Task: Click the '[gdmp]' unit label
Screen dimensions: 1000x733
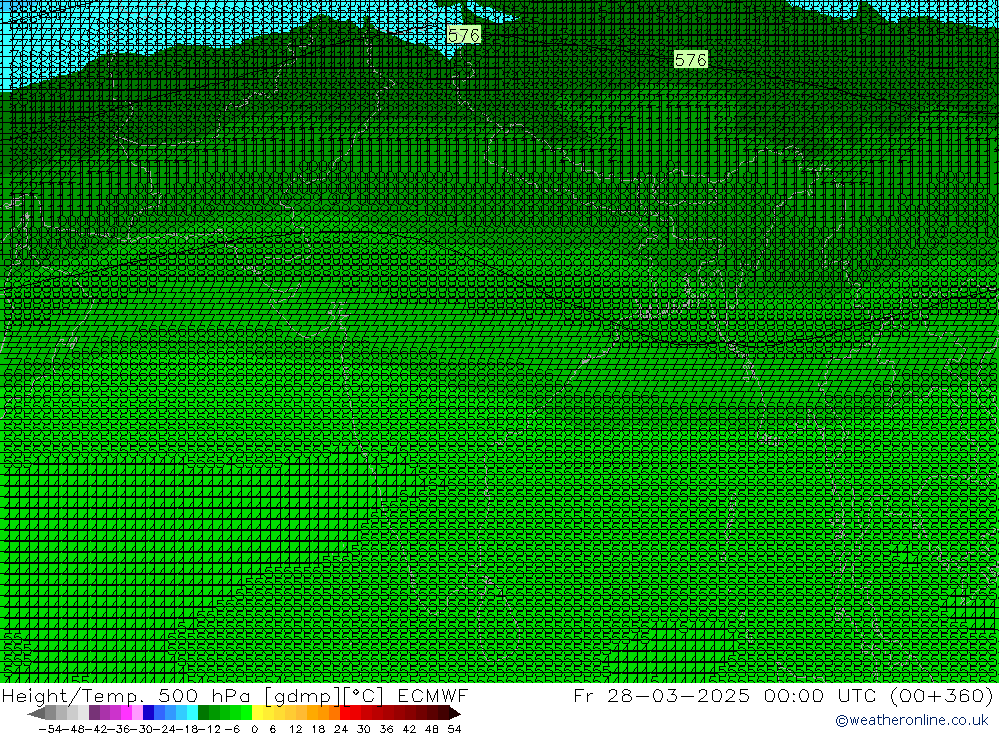Action: 302,695
